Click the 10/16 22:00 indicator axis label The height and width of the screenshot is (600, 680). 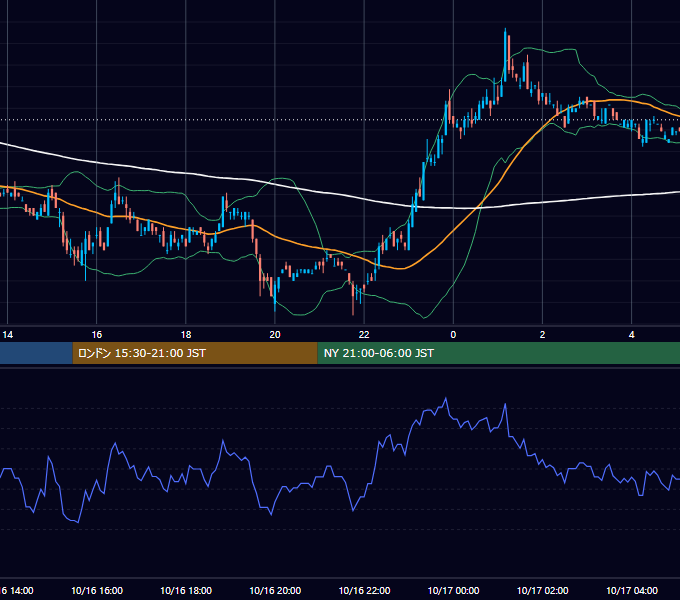[x=364, y=590]
